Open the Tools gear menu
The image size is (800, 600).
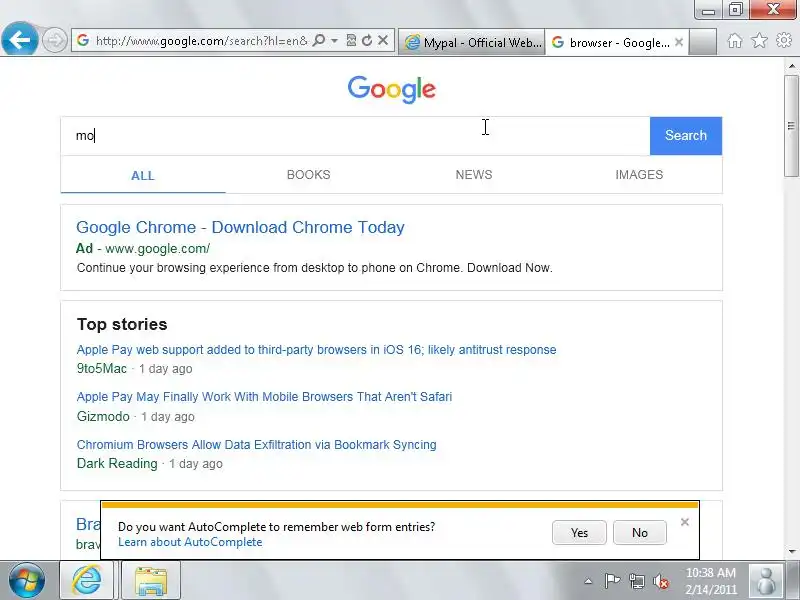click(784, 40)
